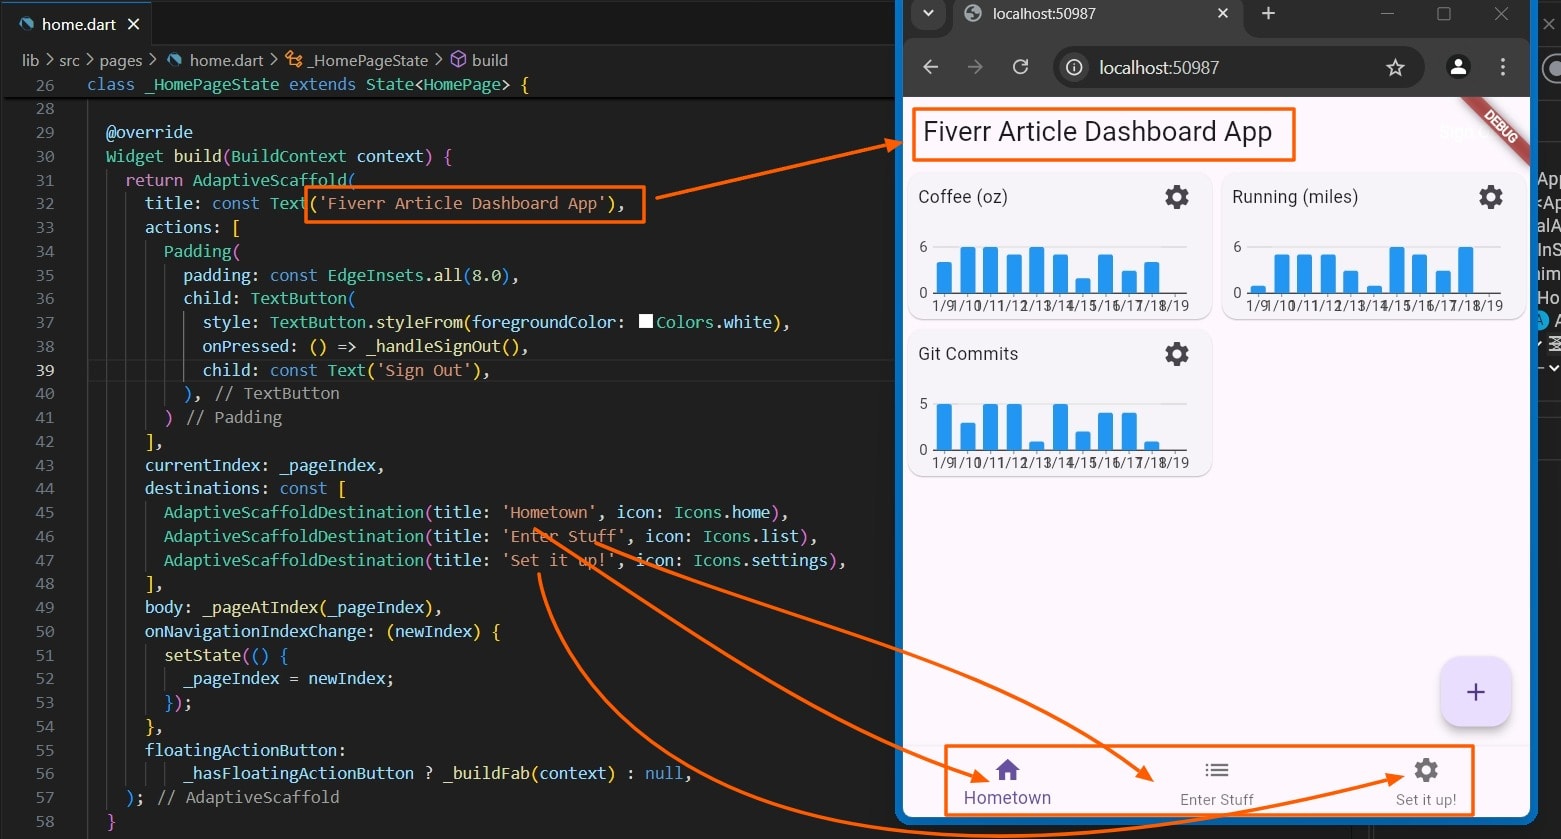Viewport: 1561px width, 839px height.
Task: Open the Running (miles) chart card
Action: click(x=1373, y=246)
